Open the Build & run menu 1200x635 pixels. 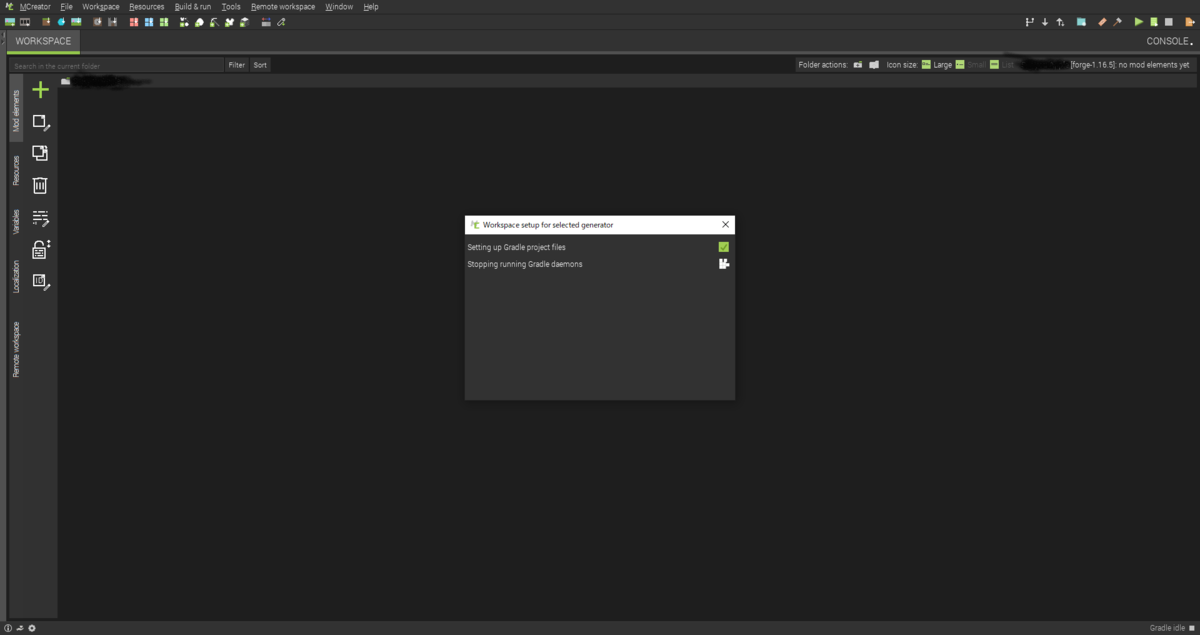pos(193,7)
